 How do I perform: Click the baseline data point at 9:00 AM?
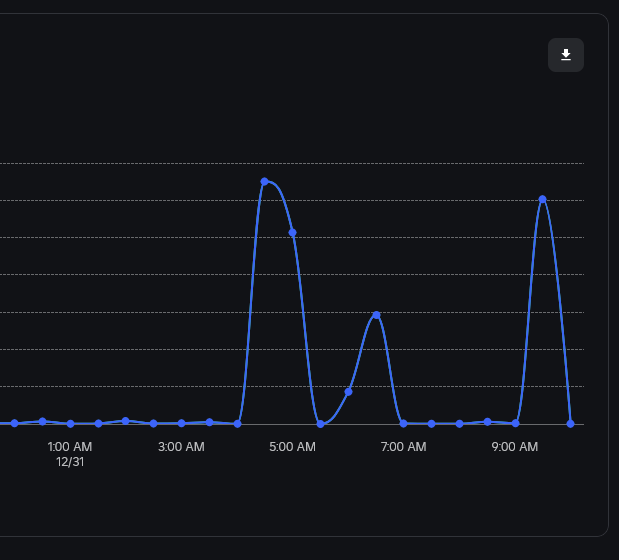515,423
